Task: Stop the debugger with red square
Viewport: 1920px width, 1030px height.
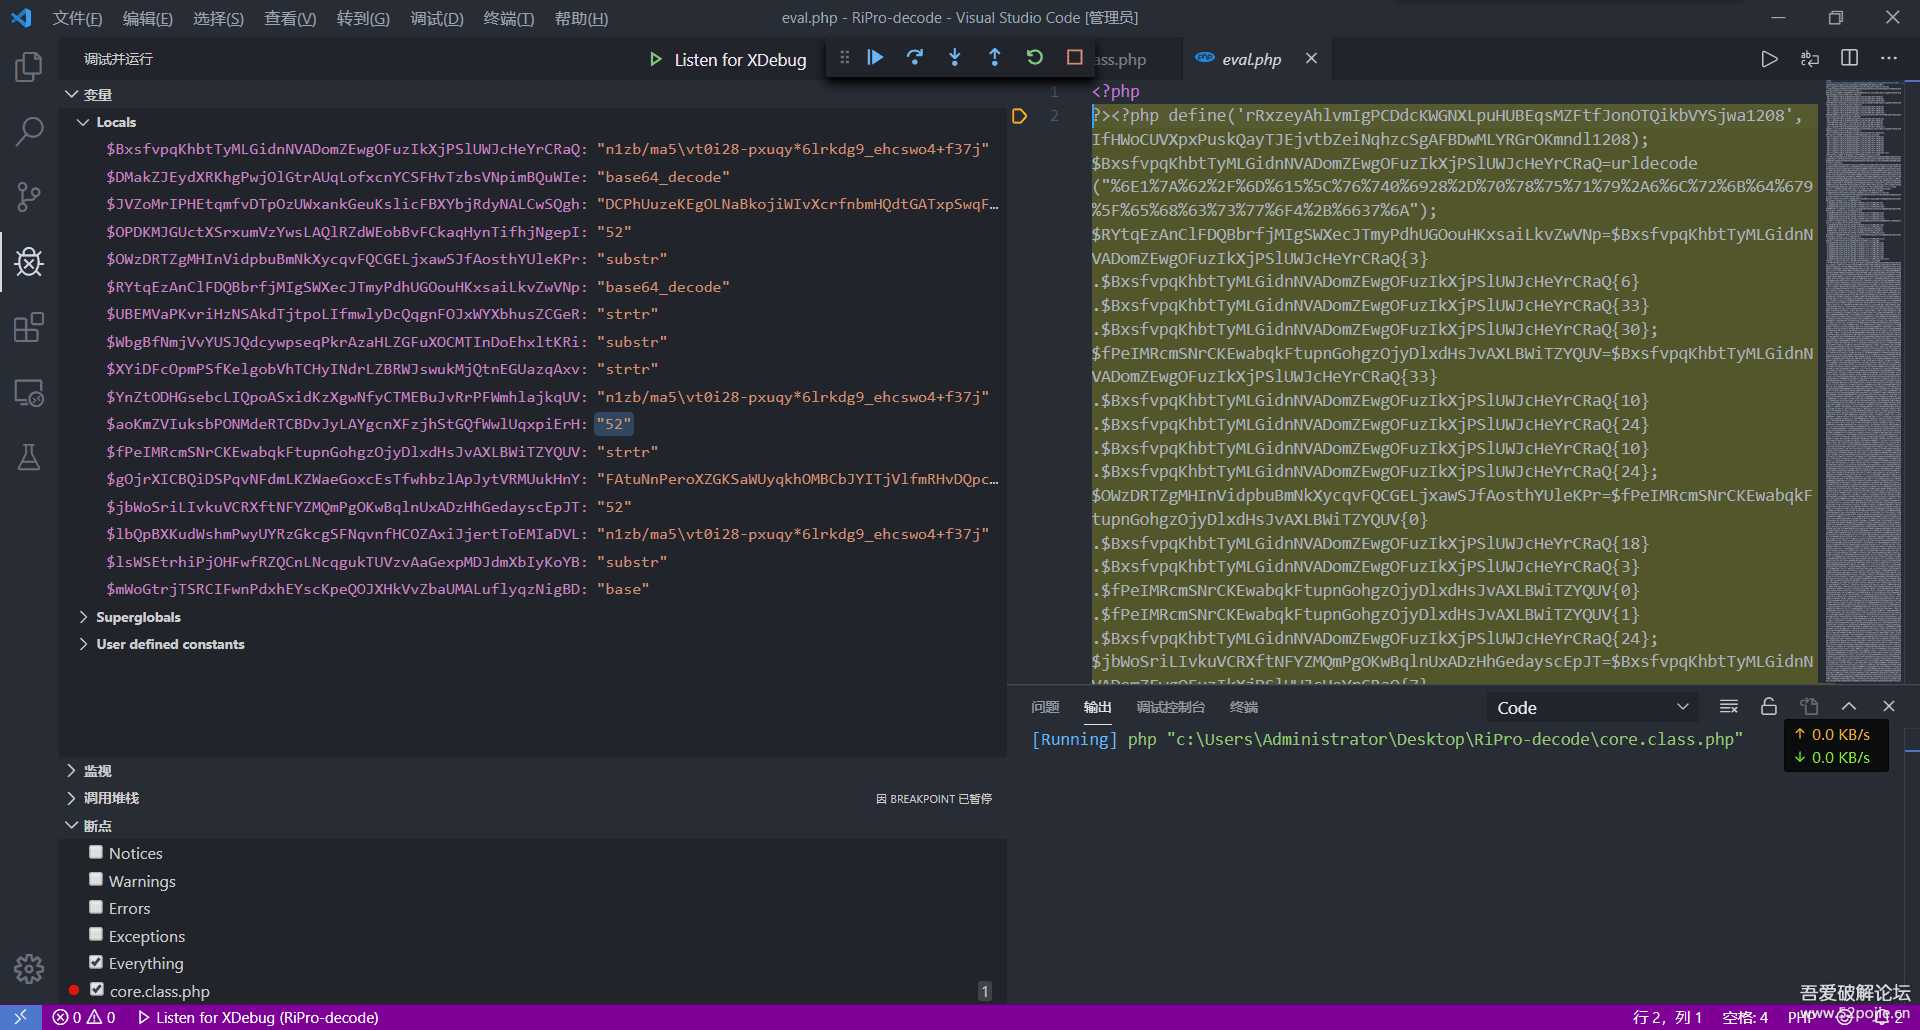Action: 1074,58
